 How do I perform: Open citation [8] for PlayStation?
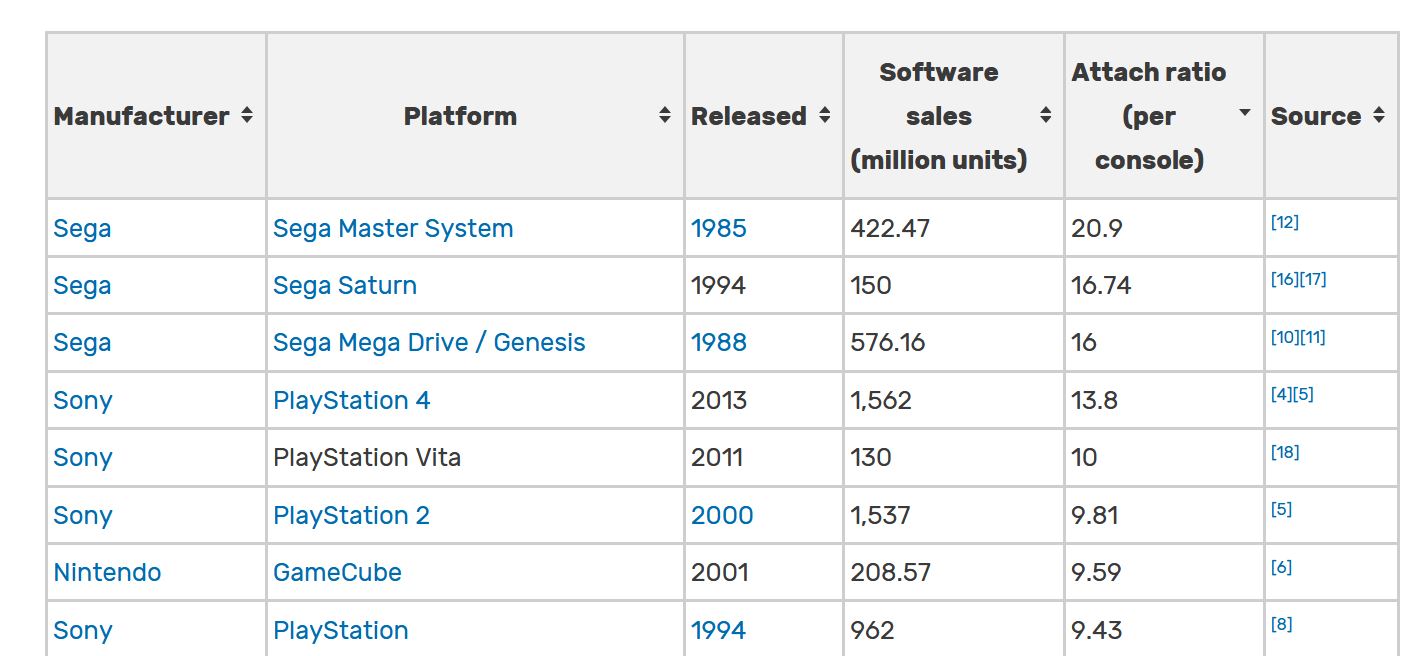pyautogui.click(x=1281, y=624)
